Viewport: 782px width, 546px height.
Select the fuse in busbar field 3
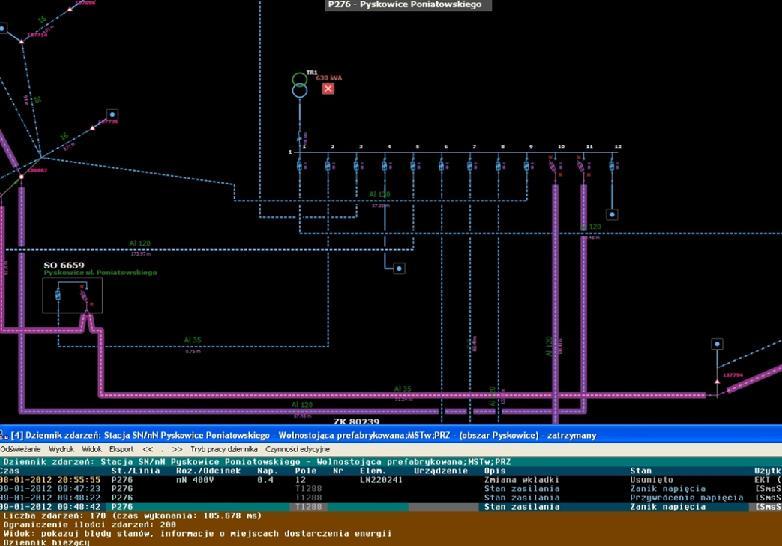point(356,164)
